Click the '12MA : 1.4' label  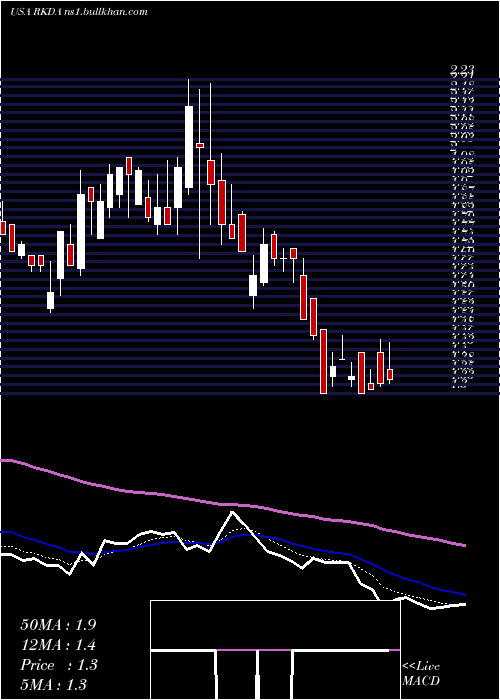(x=58, y=645)
